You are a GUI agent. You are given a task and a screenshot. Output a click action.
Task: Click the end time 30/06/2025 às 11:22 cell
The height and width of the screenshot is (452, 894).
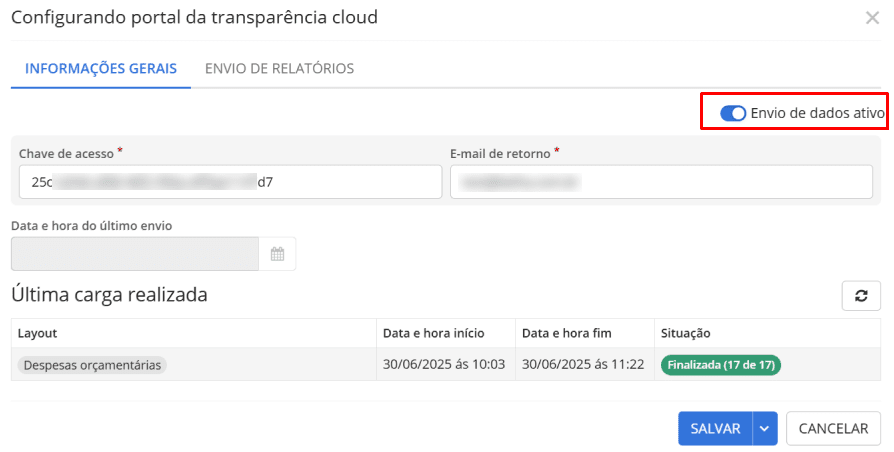coord(583,365)
